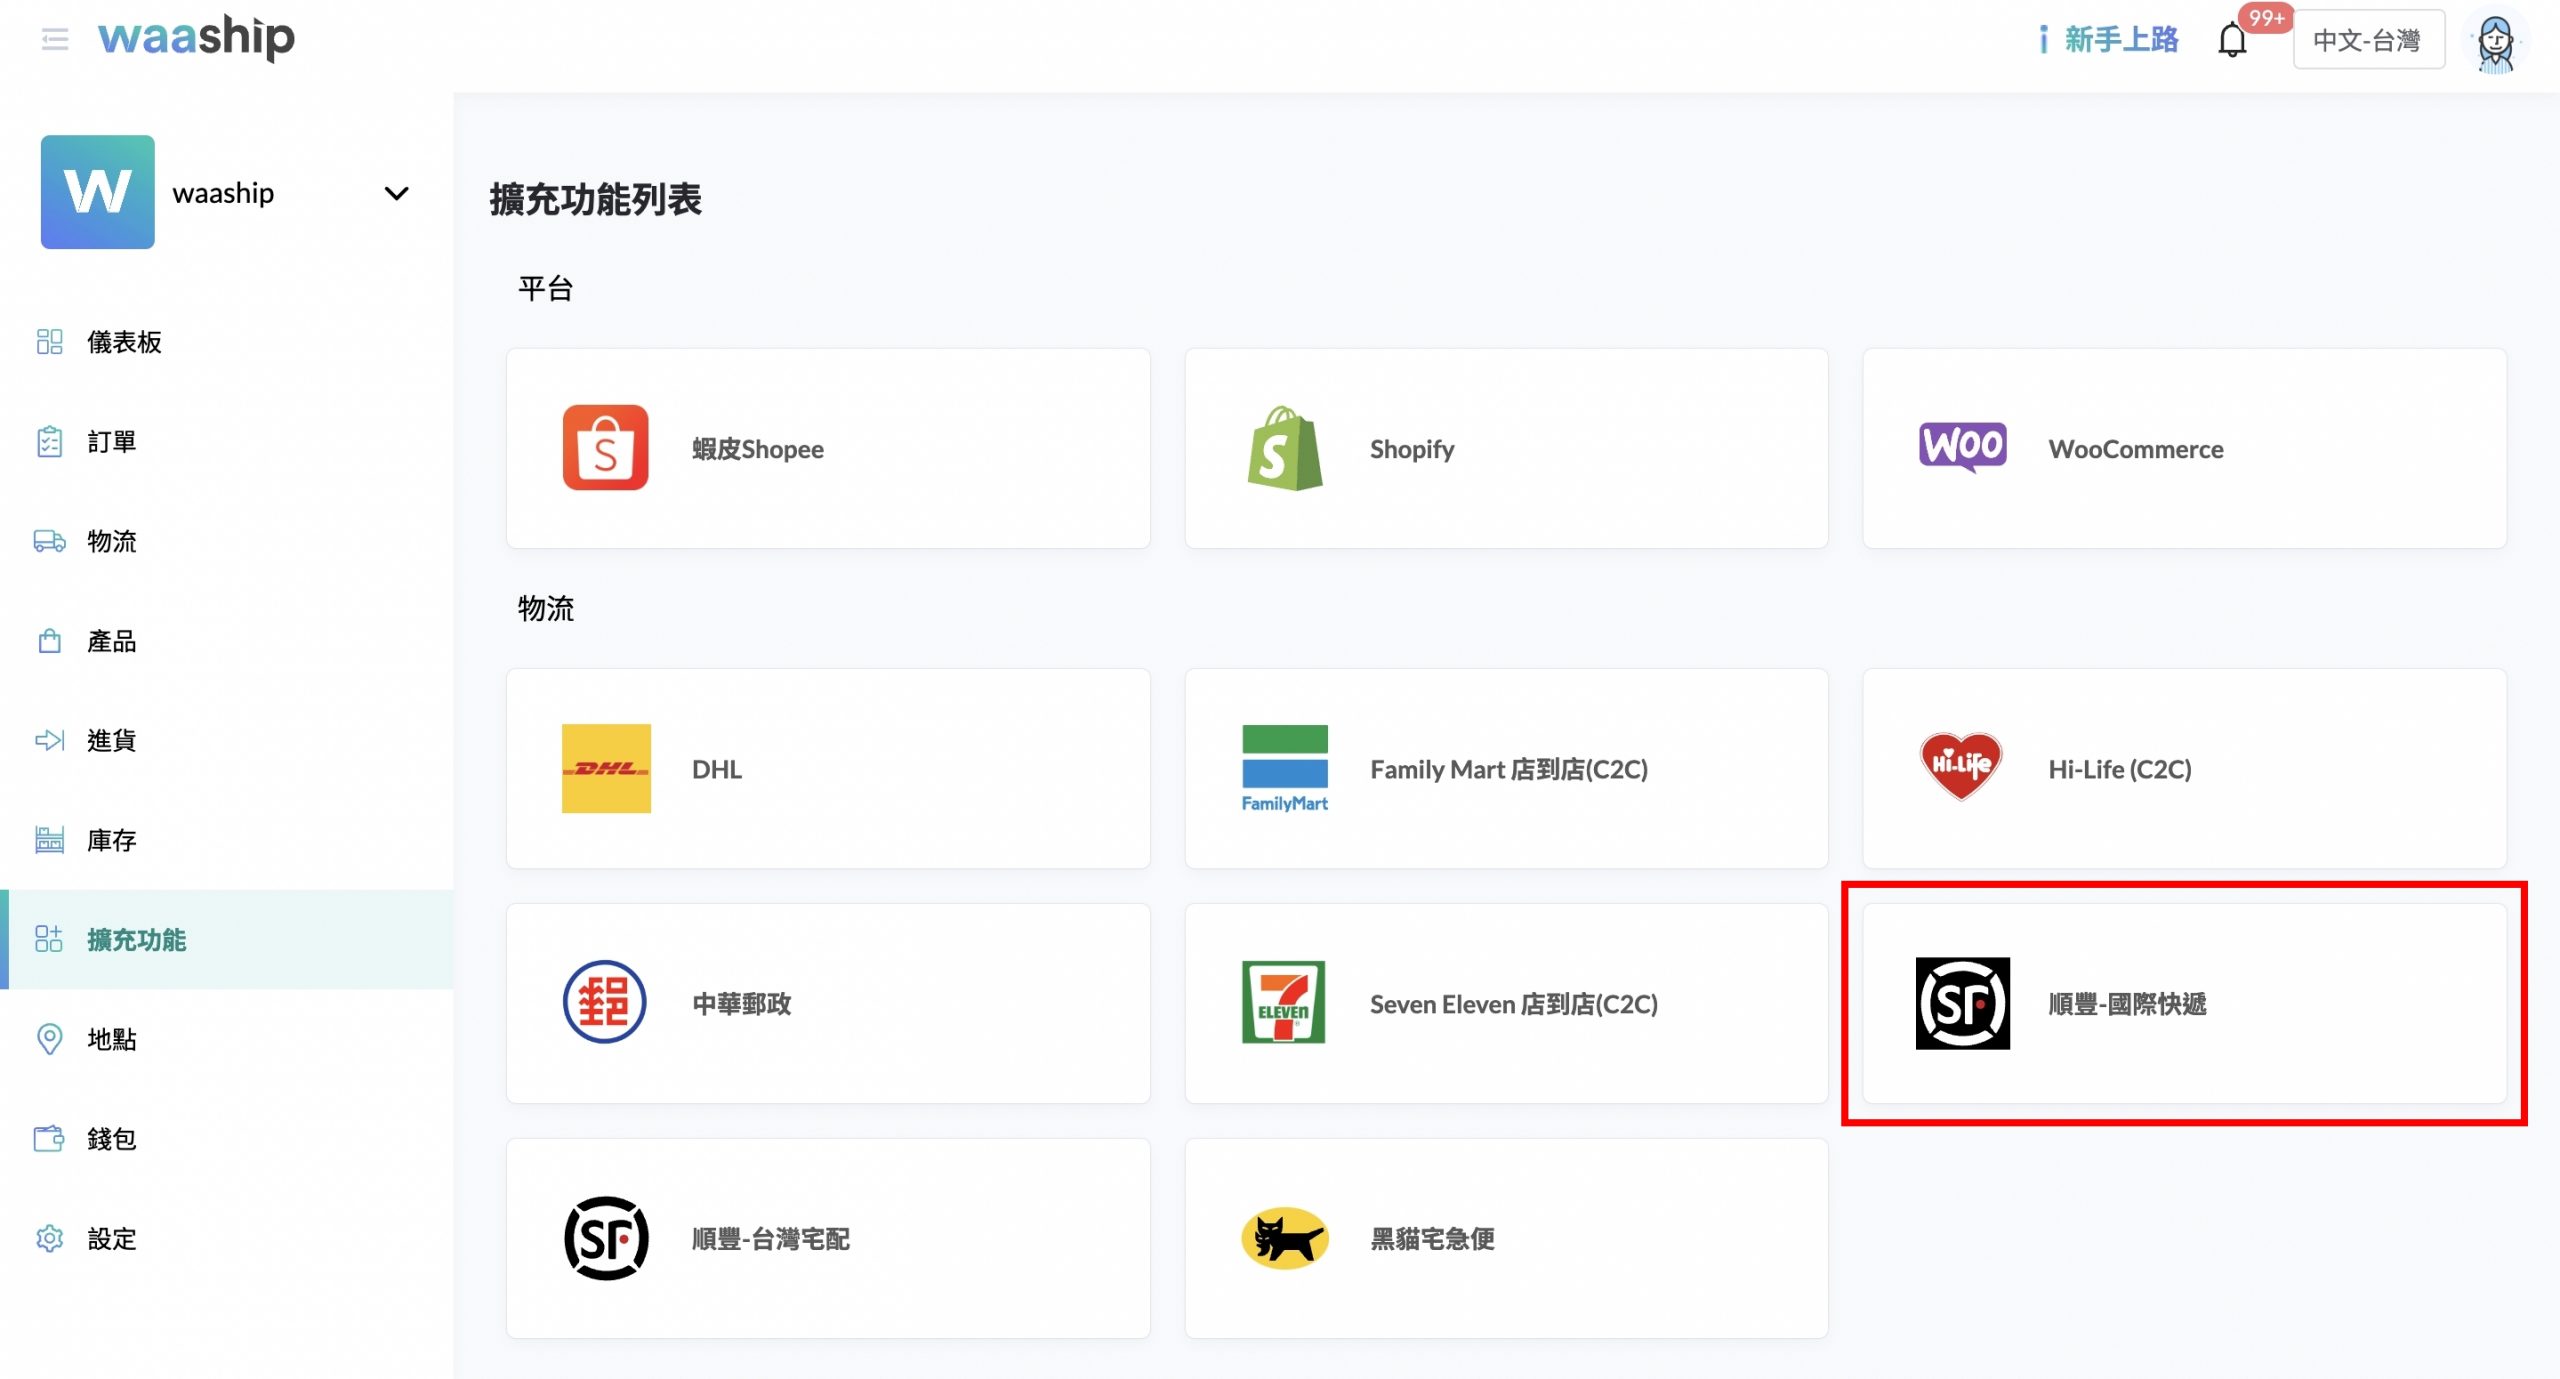Open the Family Mart 店到店 card
Image resolution: width=2560 pixels, height=1379 pixels.
pos(1505,768)
